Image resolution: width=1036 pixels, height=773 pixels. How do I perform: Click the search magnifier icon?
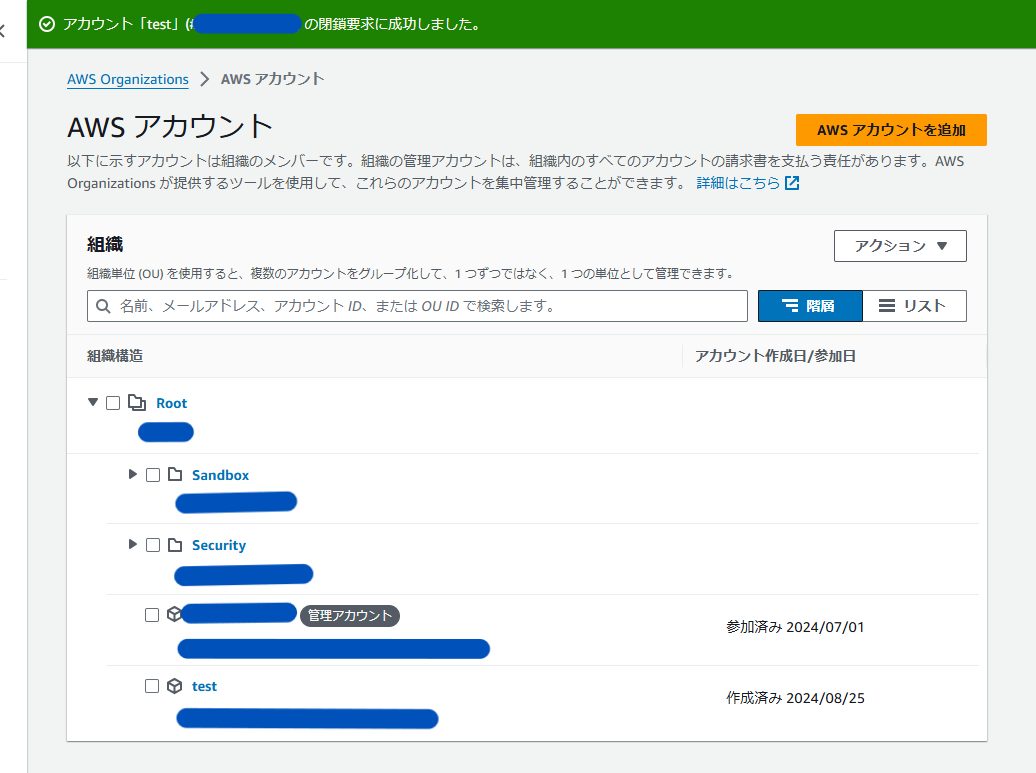pyautogui.click(x=103, y=306)
